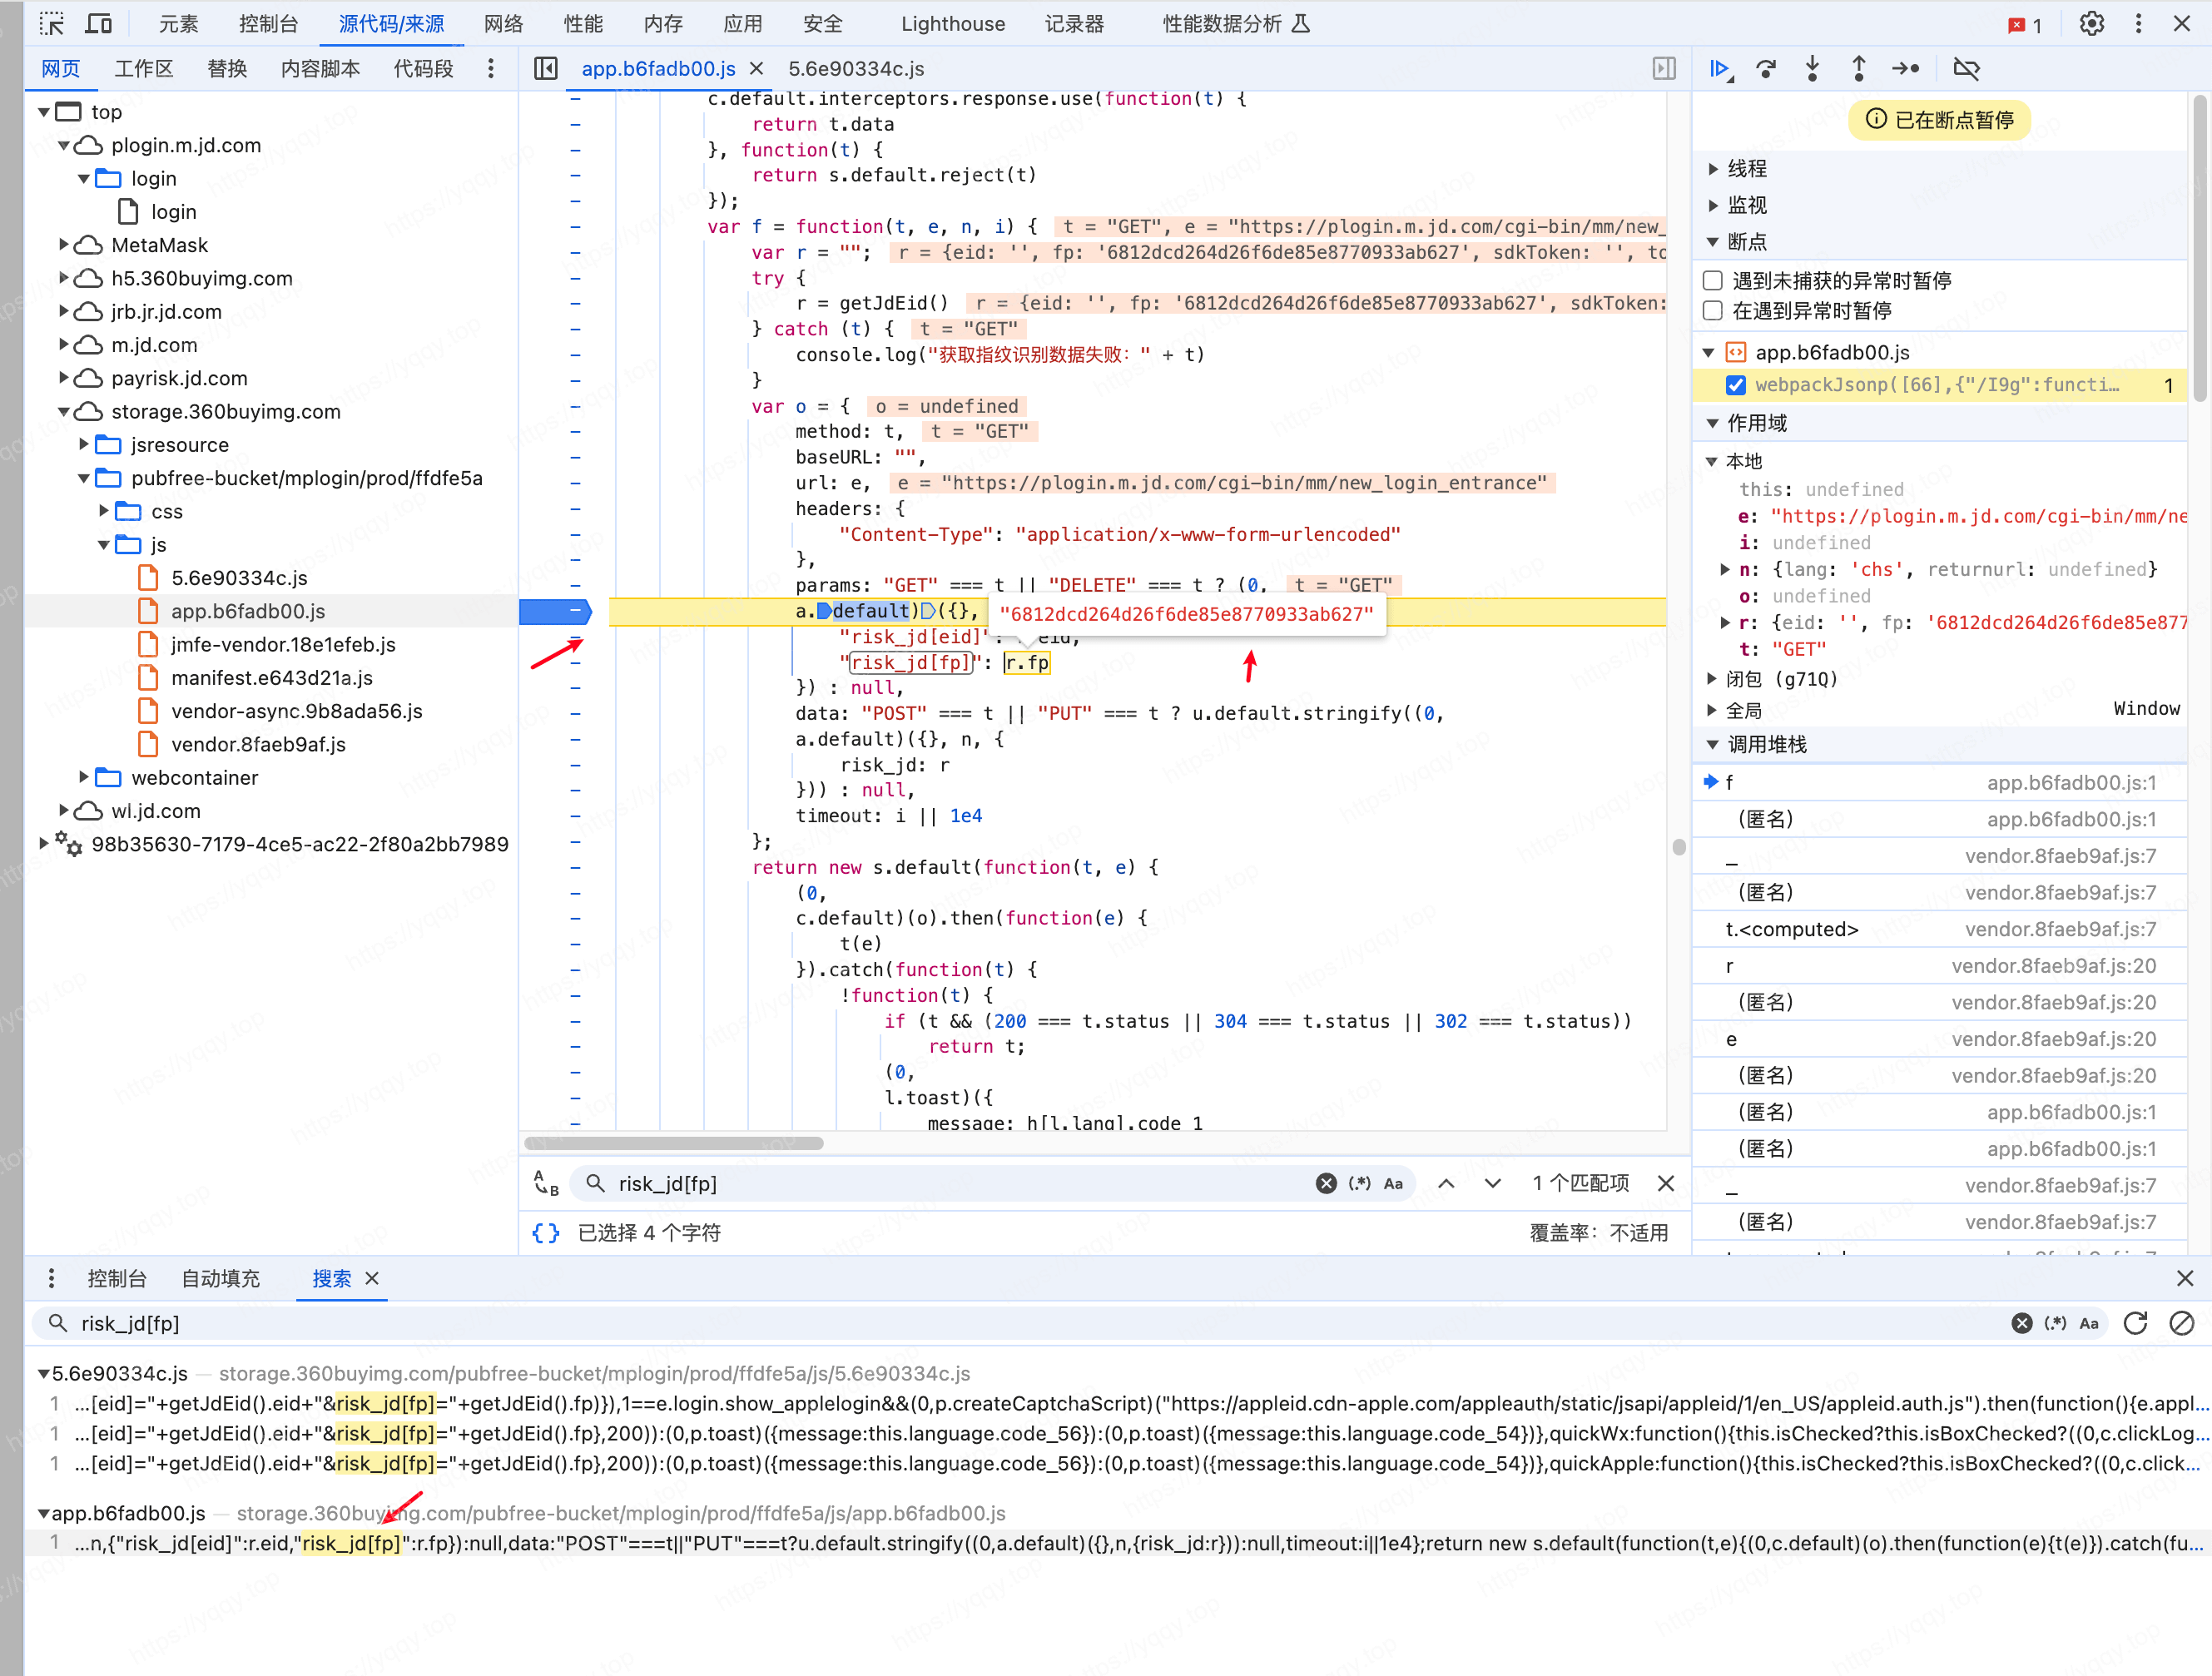This screenshot has height=1676, width=2212.
Task: Close the bottom drawer panel
Action: click(2185, 1278)
